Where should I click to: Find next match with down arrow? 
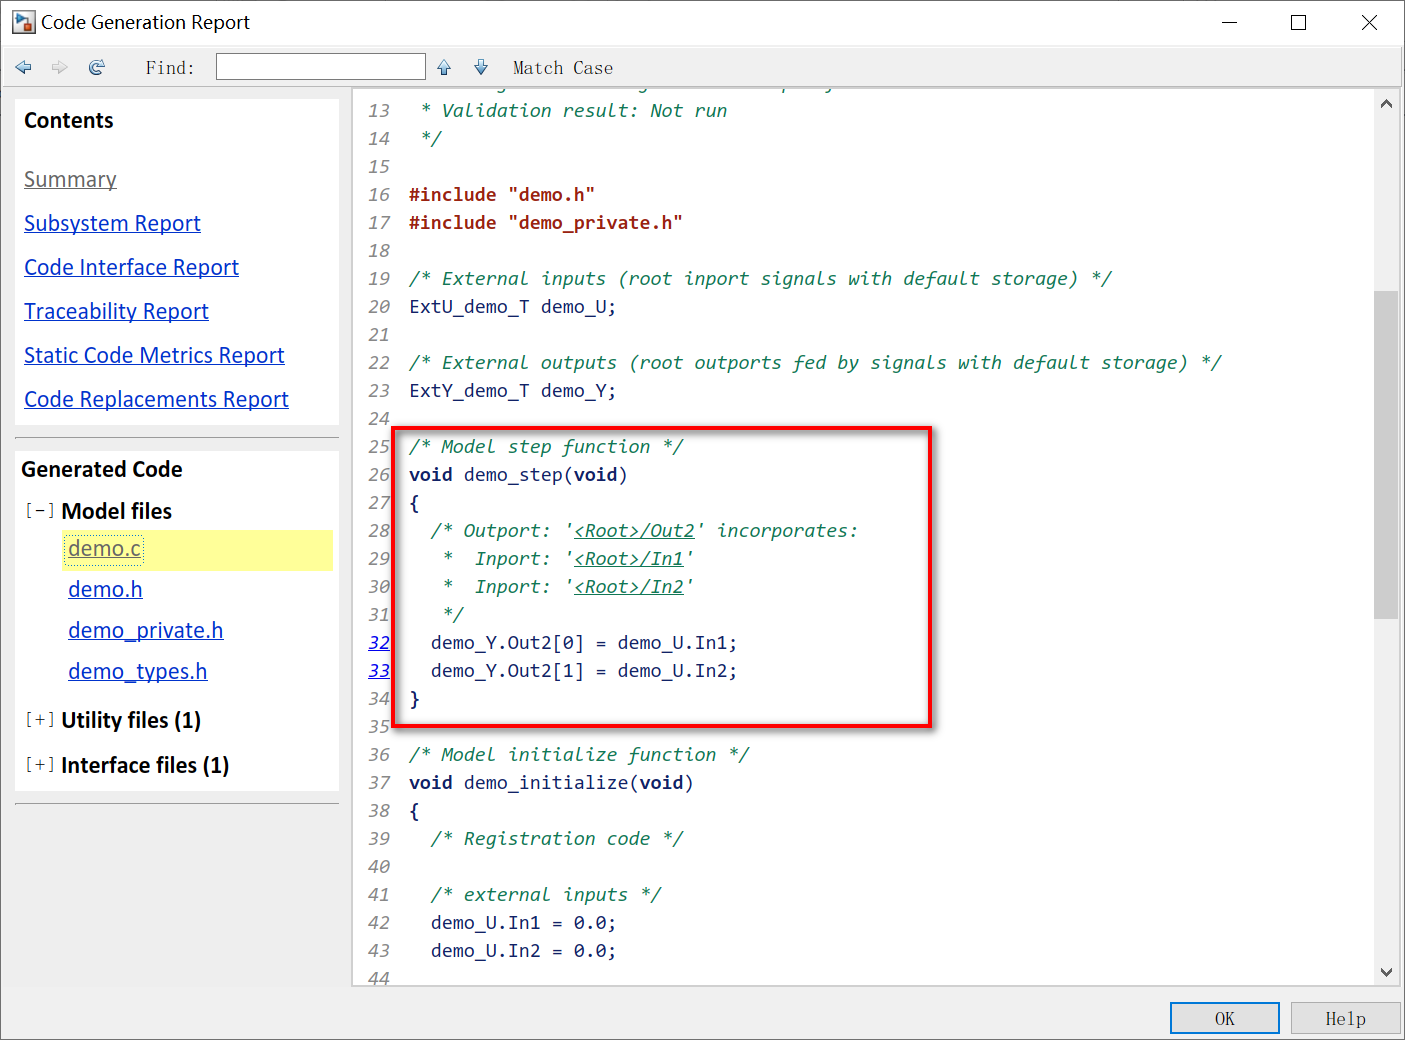pyautogui.click(x=481, y=67)
